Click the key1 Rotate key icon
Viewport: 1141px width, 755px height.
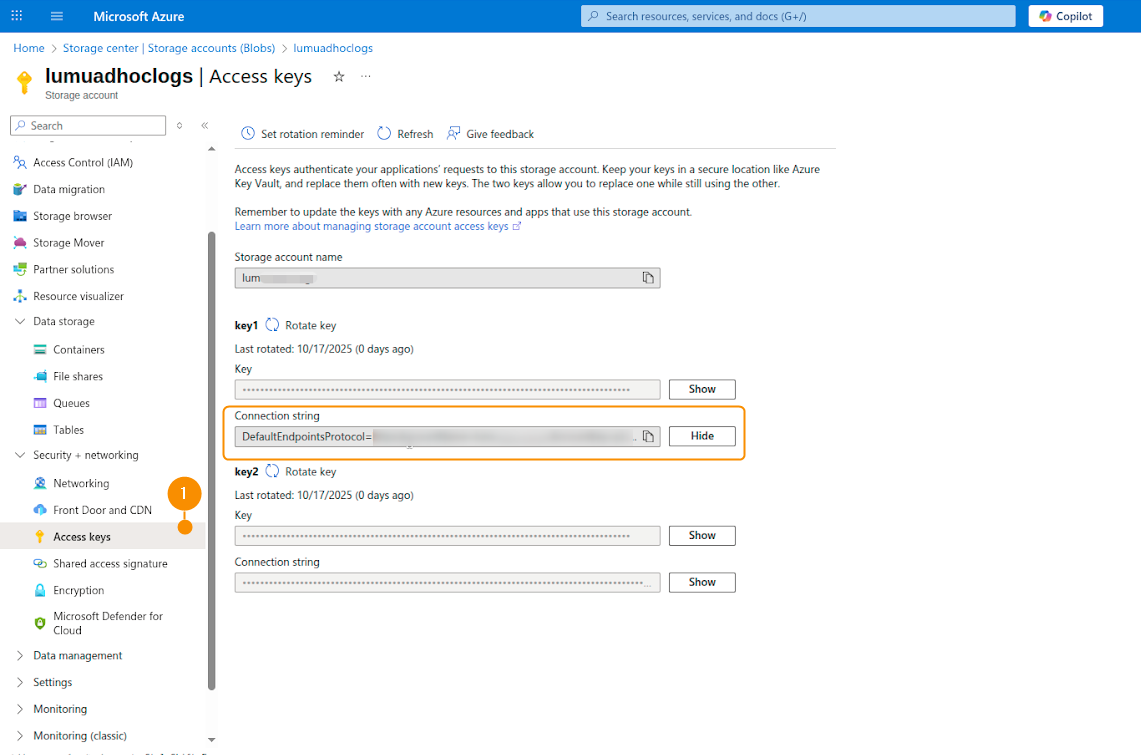pyautogui.click(x=272, y=325)
